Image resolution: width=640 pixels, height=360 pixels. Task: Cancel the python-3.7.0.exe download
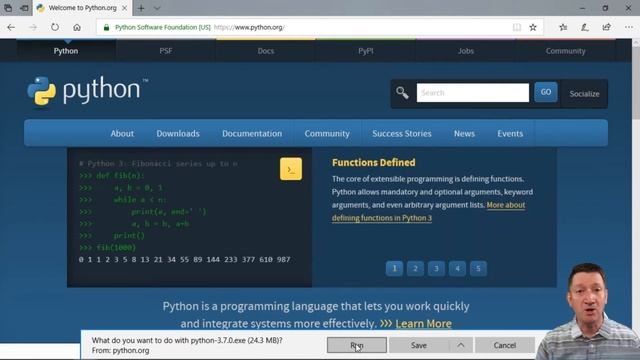pos(505,345)
